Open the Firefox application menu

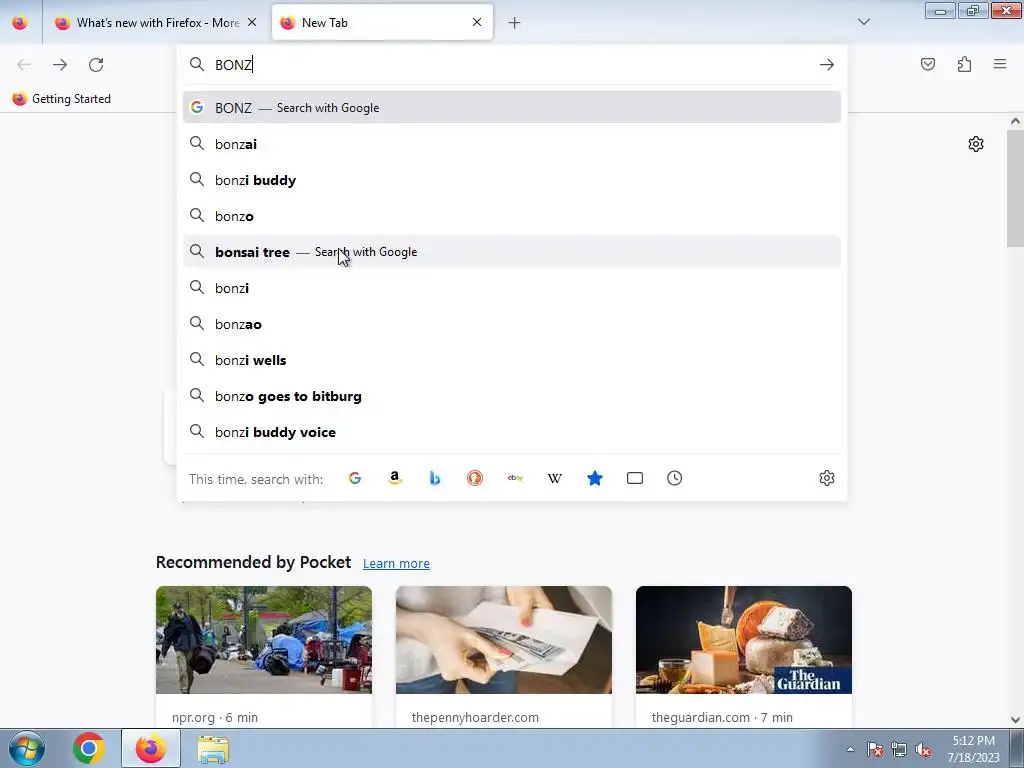[x=1000, y=64]
